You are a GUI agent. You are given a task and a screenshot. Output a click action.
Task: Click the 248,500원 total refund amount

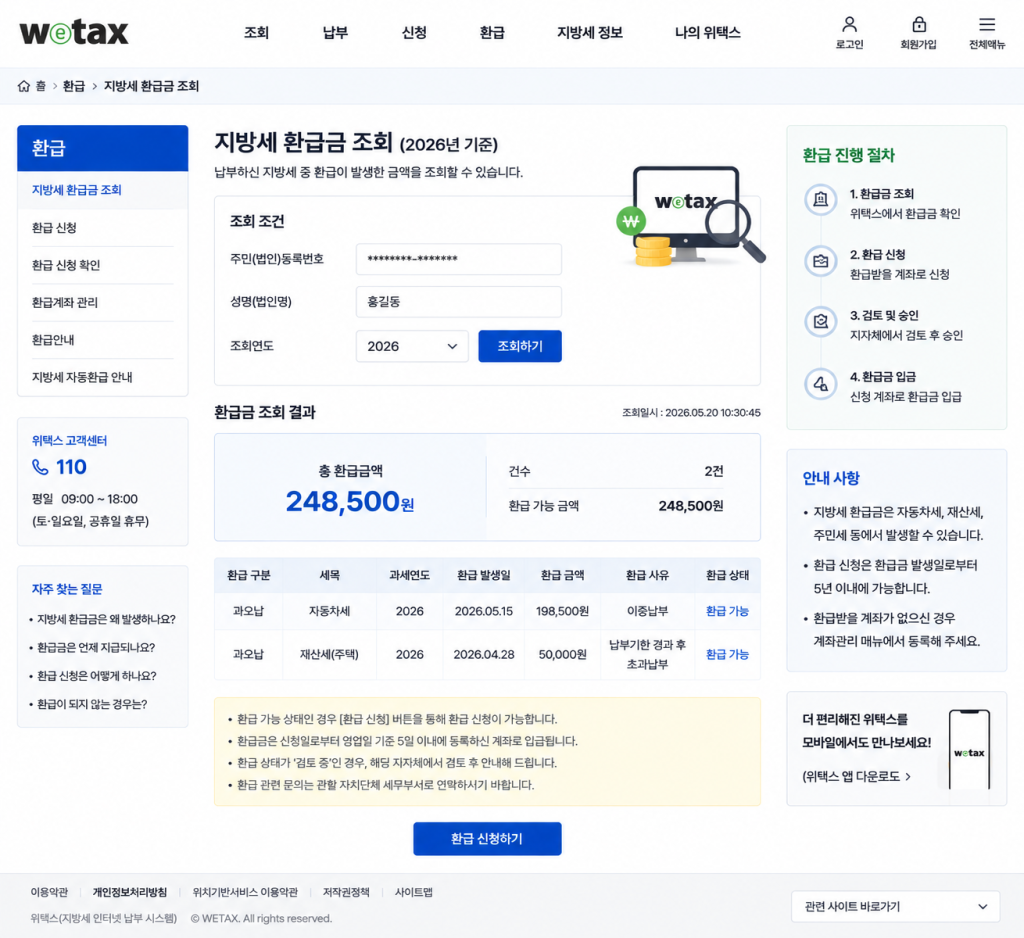pyautogui.click(x=350, y=502)
